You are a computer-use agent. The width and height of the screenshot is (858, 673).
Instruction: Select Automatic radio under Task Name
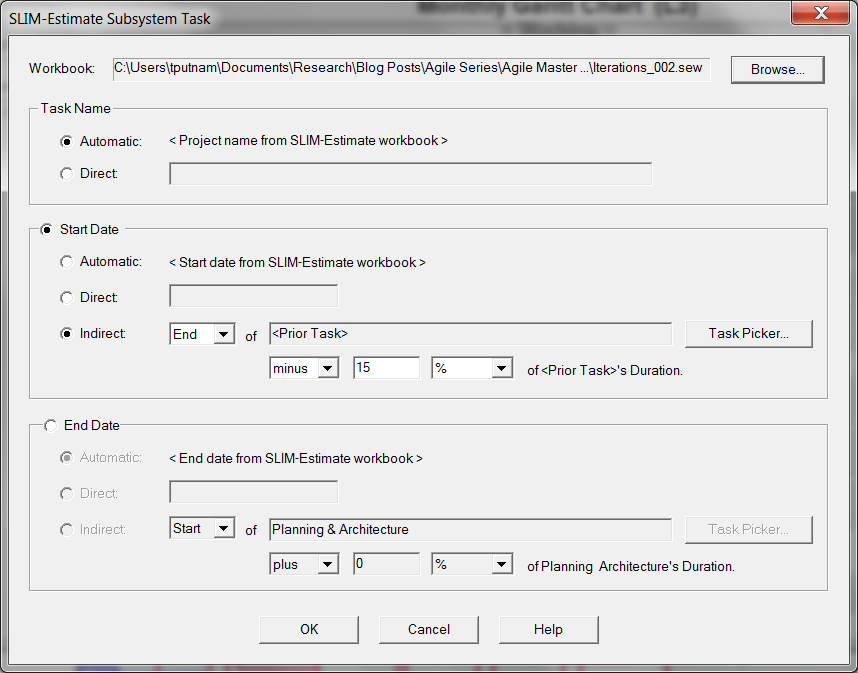[66, 142]
